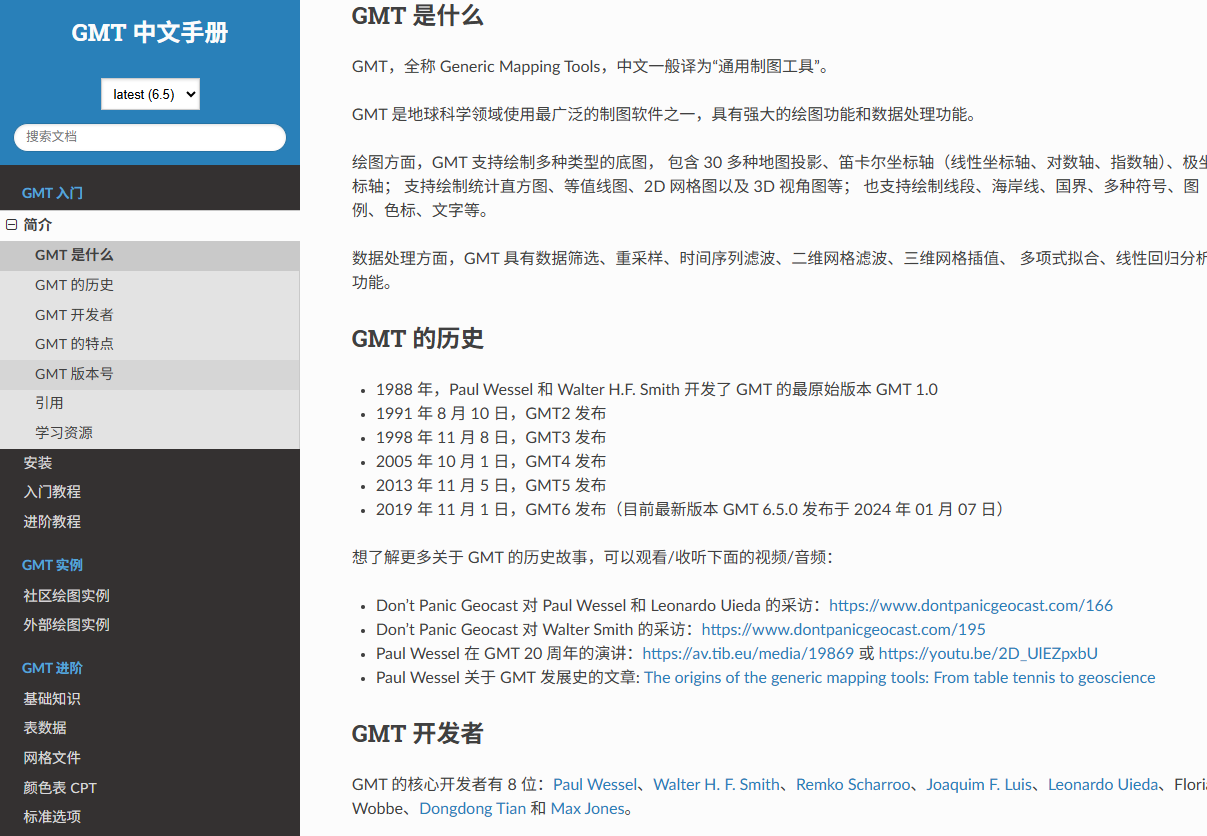This screenshot has width=1207, height=836.
Task: Click the 2005 年 10 月 1 日 GMT4 发布 line
Action: point(491,461)
